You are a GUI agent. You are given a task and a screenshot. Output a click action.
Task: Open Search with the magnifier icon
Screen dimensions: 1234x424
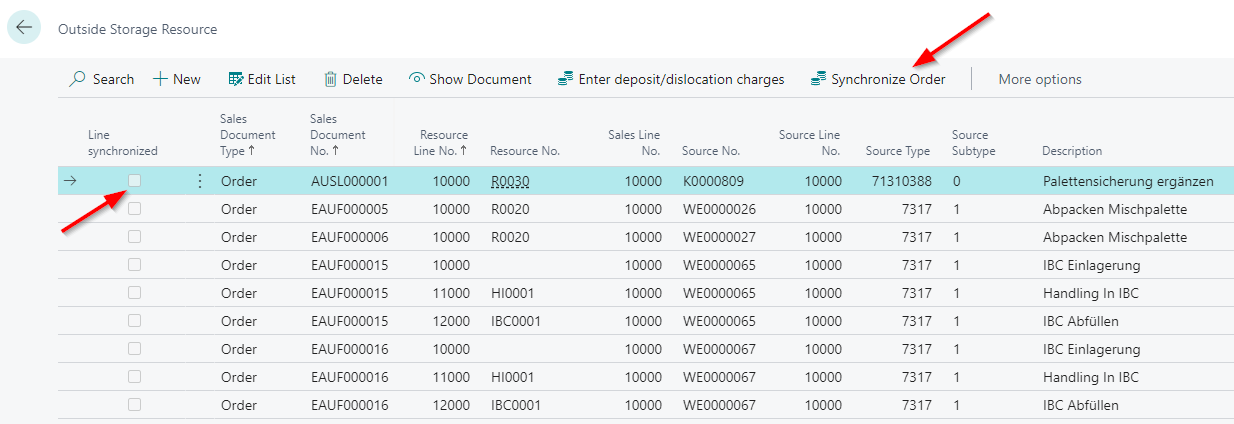point(77,79)
